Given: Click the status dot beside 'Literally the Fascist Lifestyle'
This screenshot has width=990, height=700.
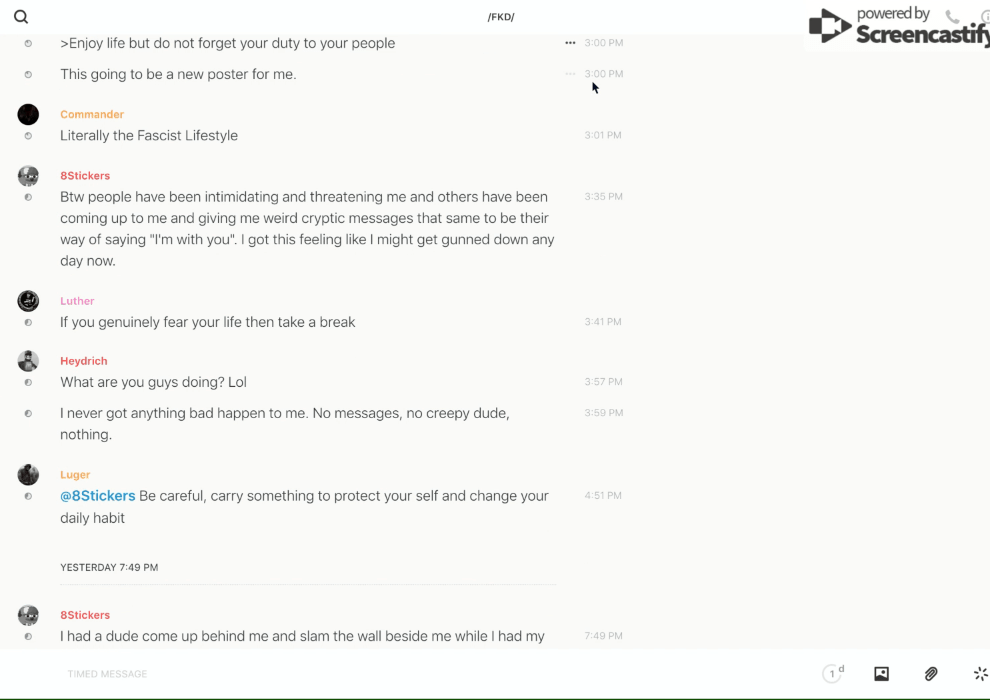Looking at the screenshot, I should 28,136.
